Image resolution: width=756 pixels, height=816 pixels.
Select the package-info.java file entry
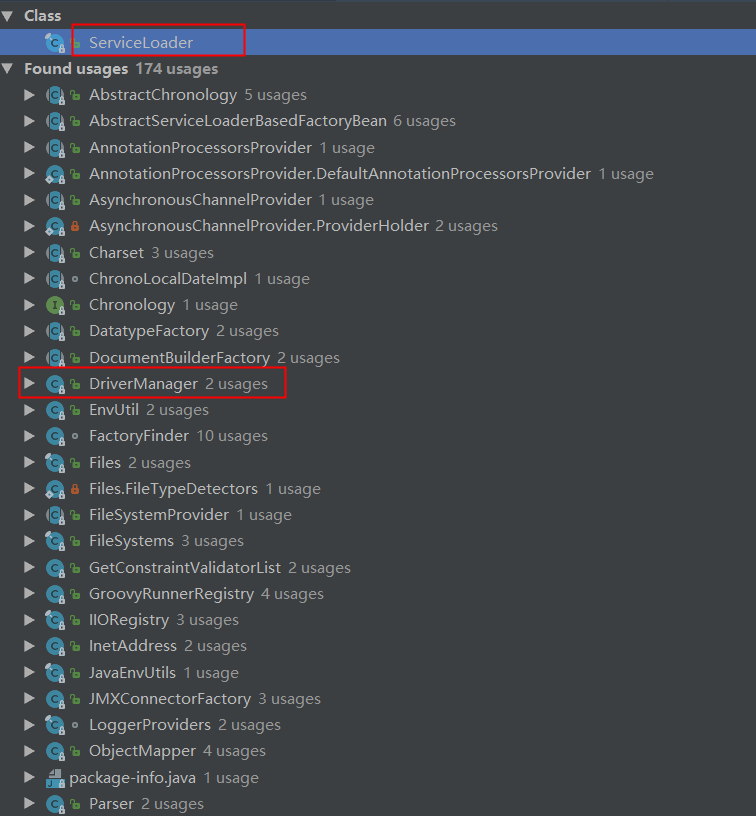click(164, 777)
